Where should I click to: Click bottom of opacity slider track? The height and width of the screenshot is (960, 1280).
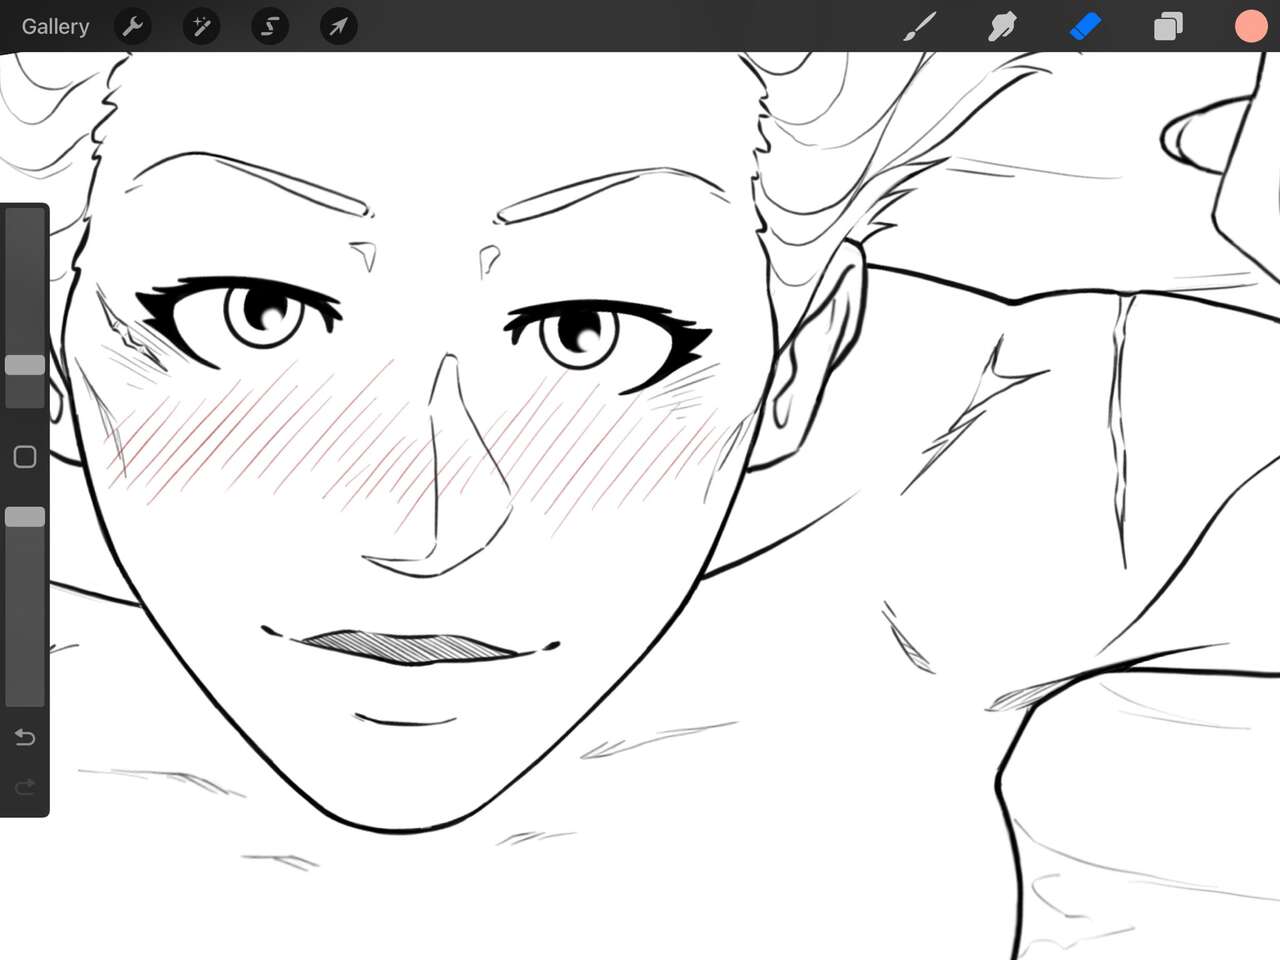tap(25, 697)
